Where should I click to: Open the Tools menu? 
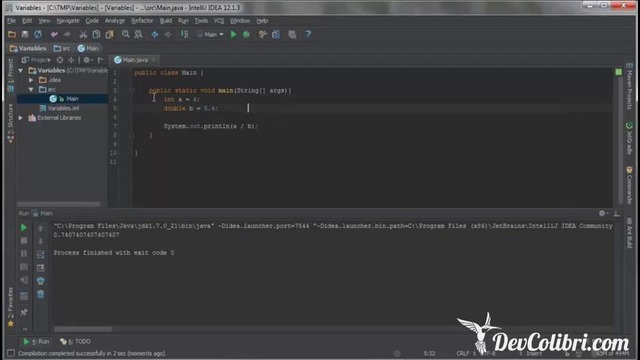tap(201, 21)
